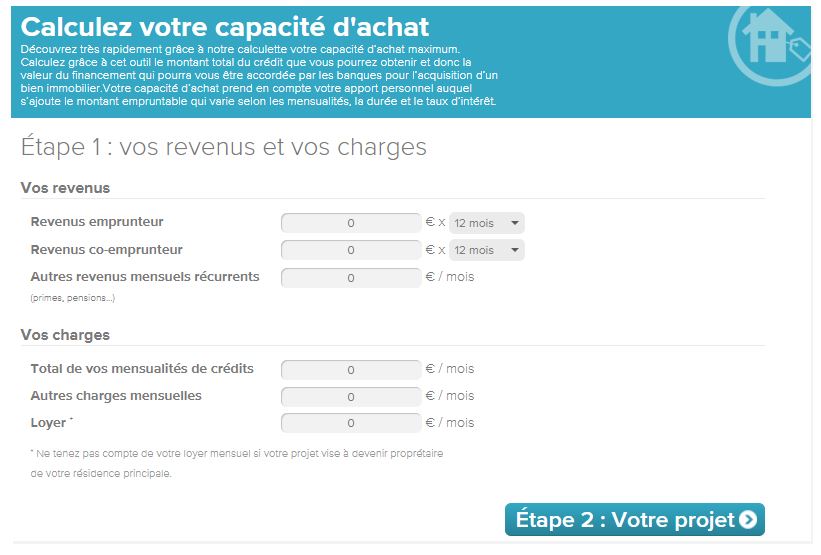Focus the Autres charges mensuelles field
Viewport: 821px width, 555px height.
(x=351, y=396)
